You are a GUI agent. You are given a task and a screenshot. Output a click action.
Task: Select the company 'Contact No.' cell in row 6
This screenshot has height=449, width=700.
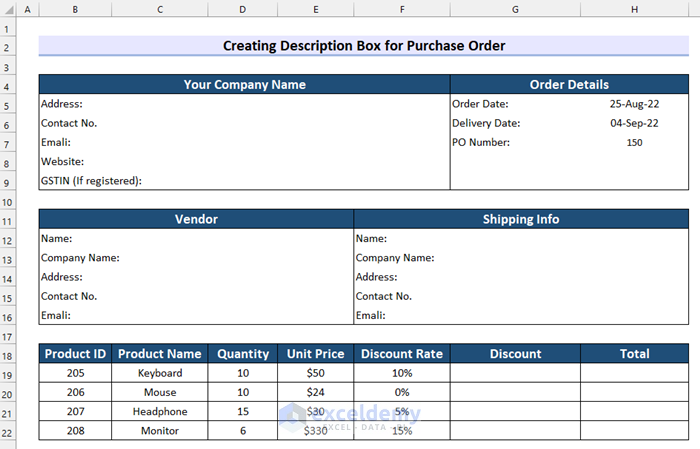(x=245, y=123)
